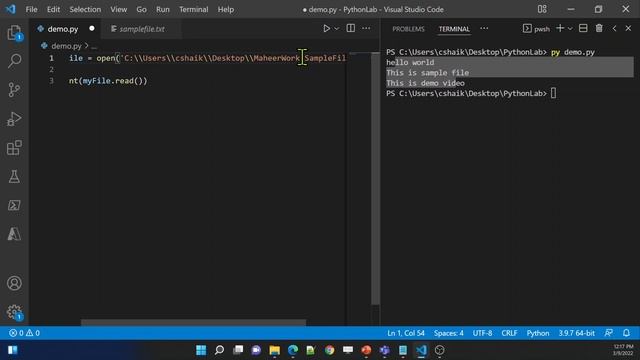
Task: Create a new terminal
Action: [x=560, y=28]
